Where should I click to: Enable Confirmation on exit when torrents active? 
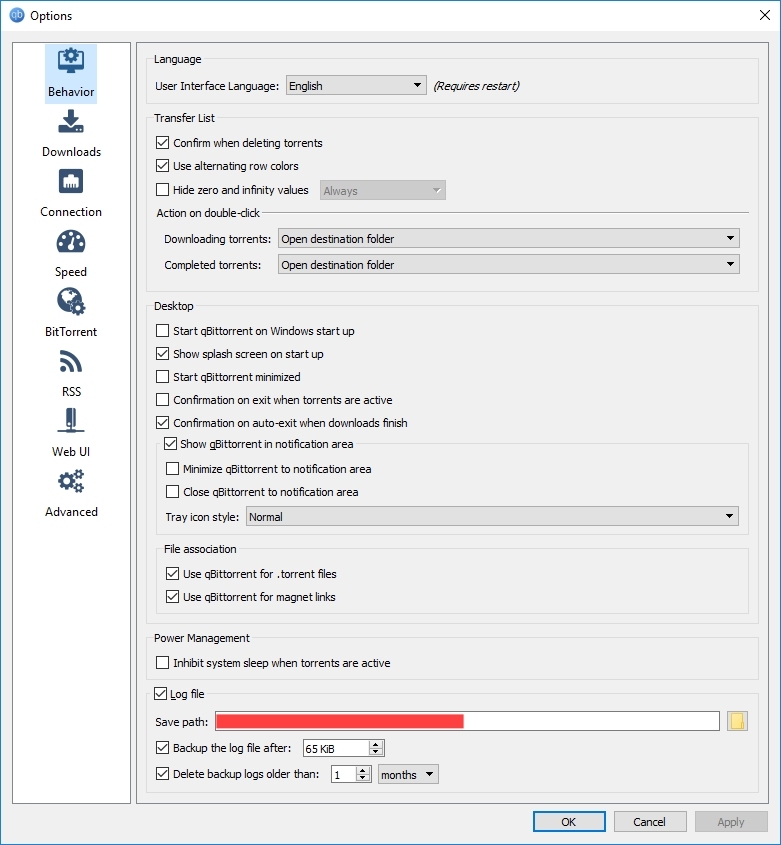tap(162, 400)
